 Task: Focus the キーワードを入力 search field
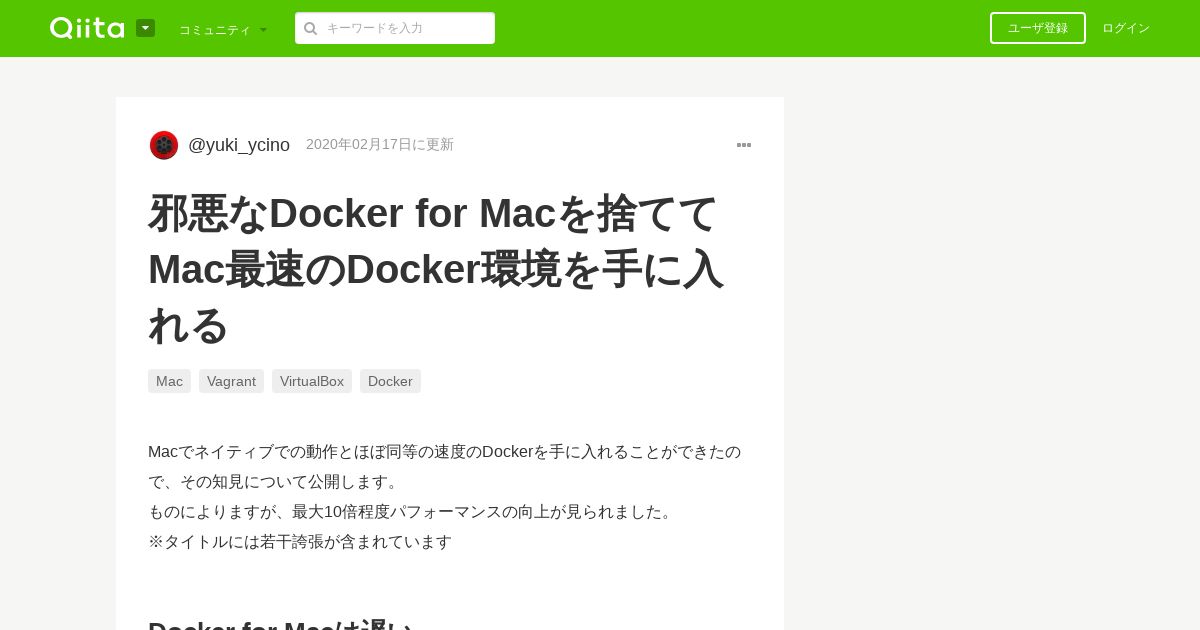pyautogui.click(x=395, y=28)
